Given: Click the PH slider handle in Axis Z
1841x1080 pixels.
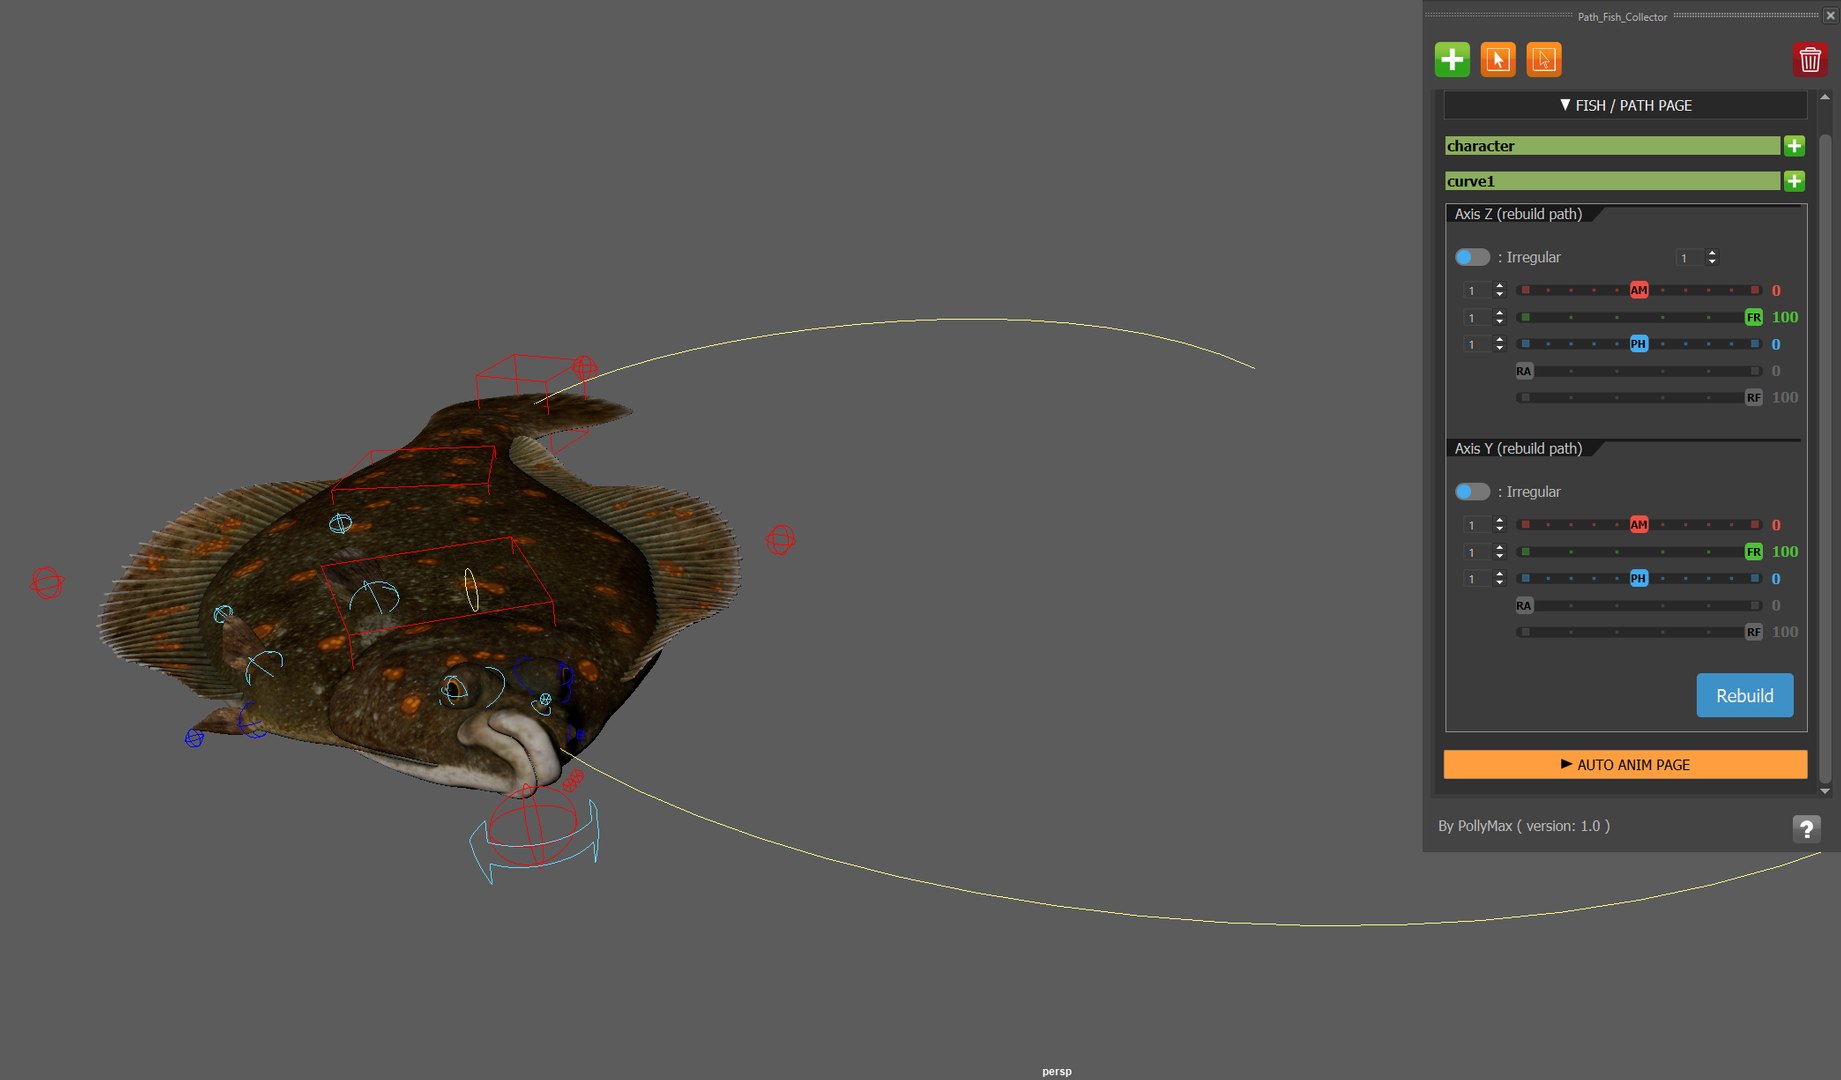Looking at the screenshot, I should tap(1638, 344).
